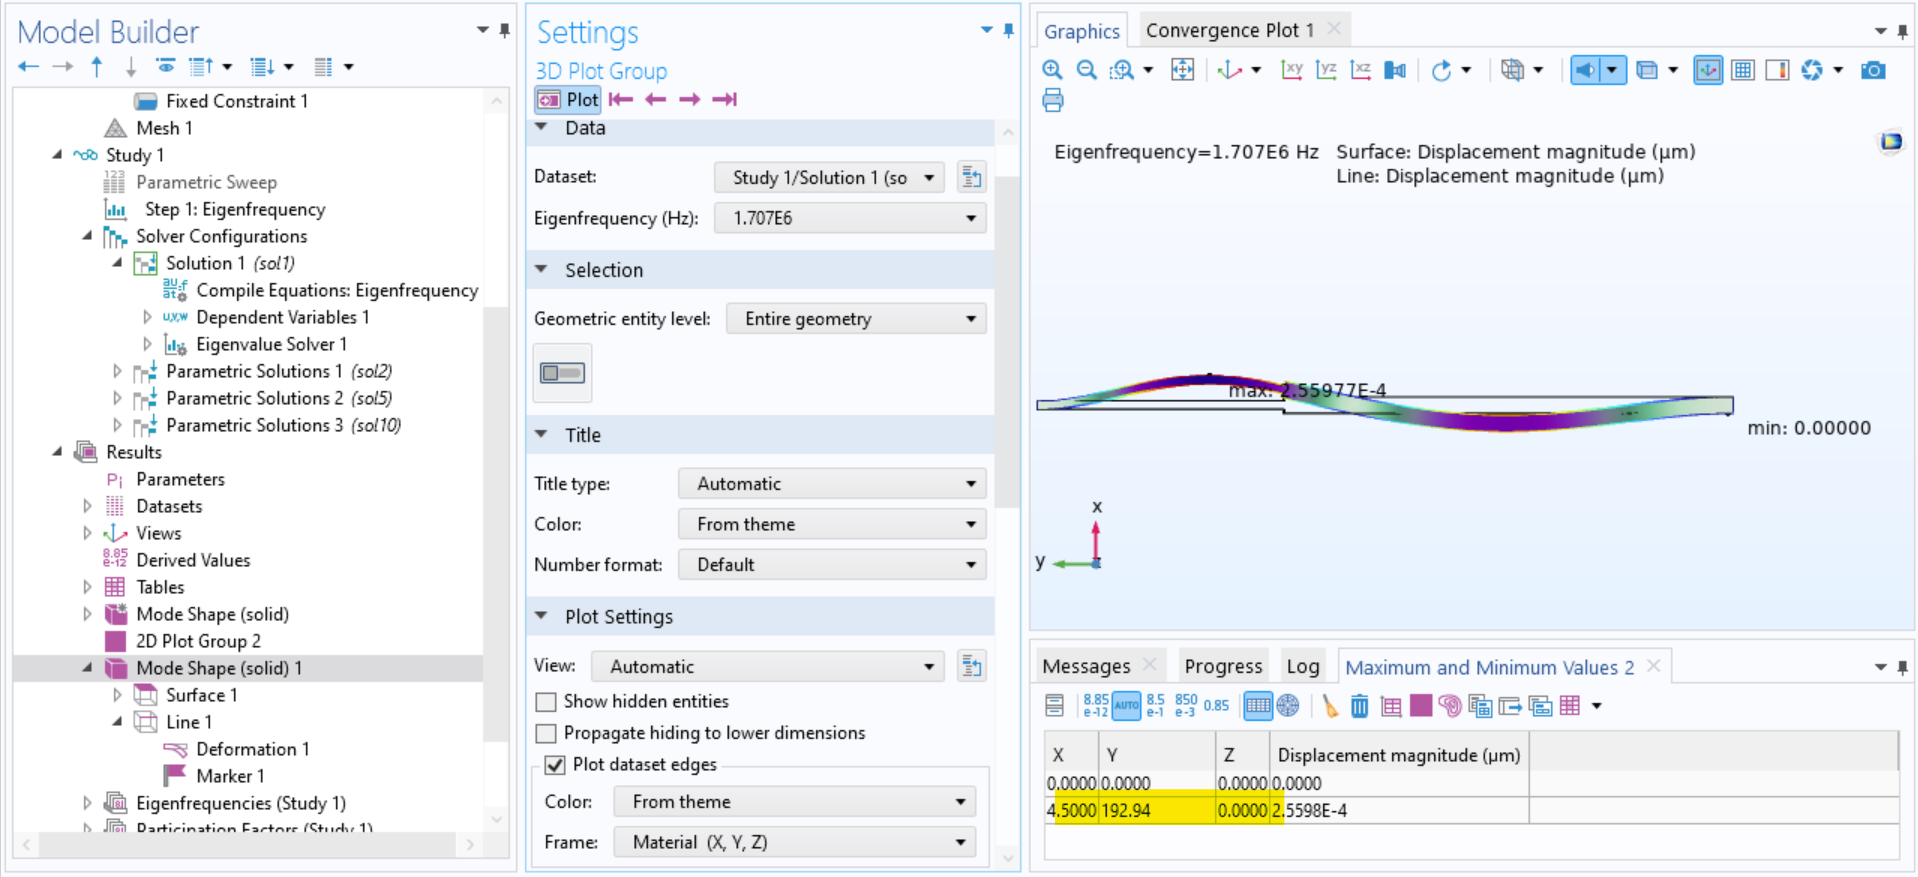Uncheck Plot dataset edges checkbox
This screenshot has width=1918, height=877.
click(x=555, y=765)
